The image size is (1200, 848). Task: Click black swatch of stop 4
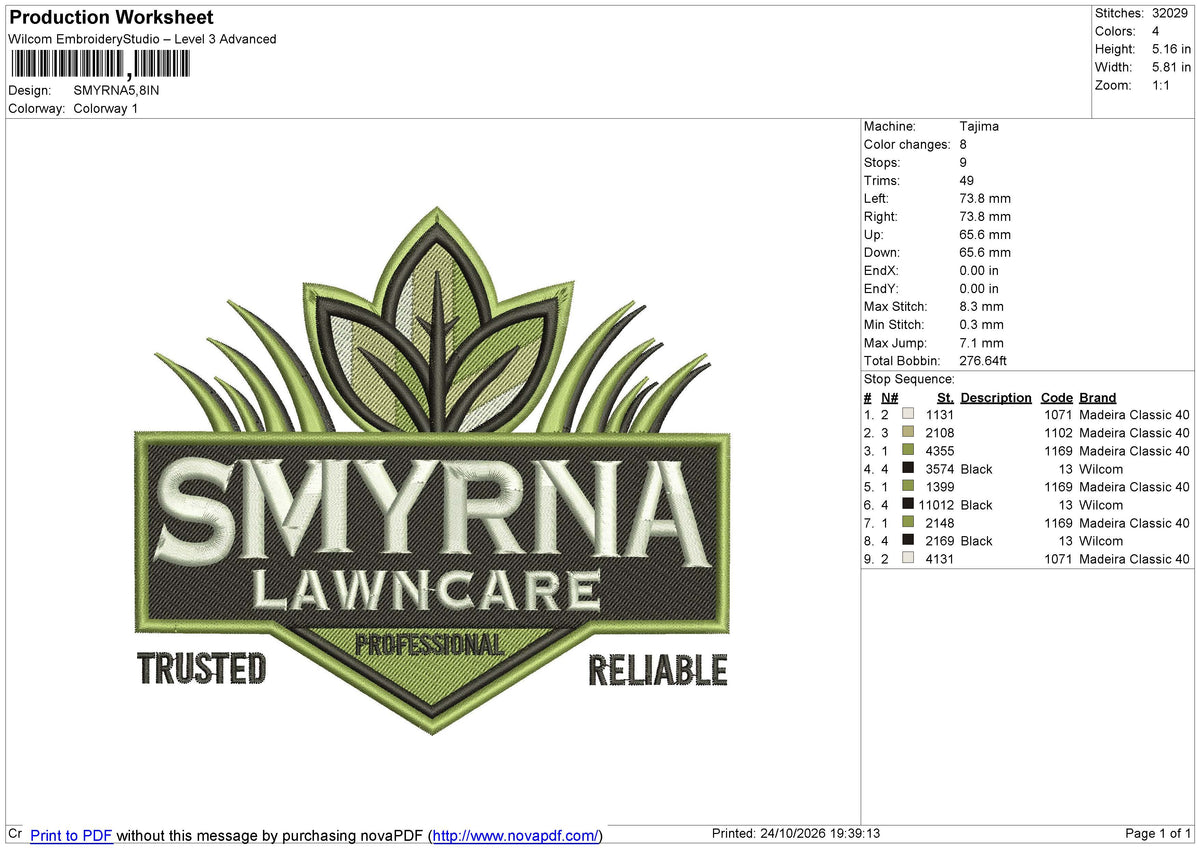click(x=908, y=469)
